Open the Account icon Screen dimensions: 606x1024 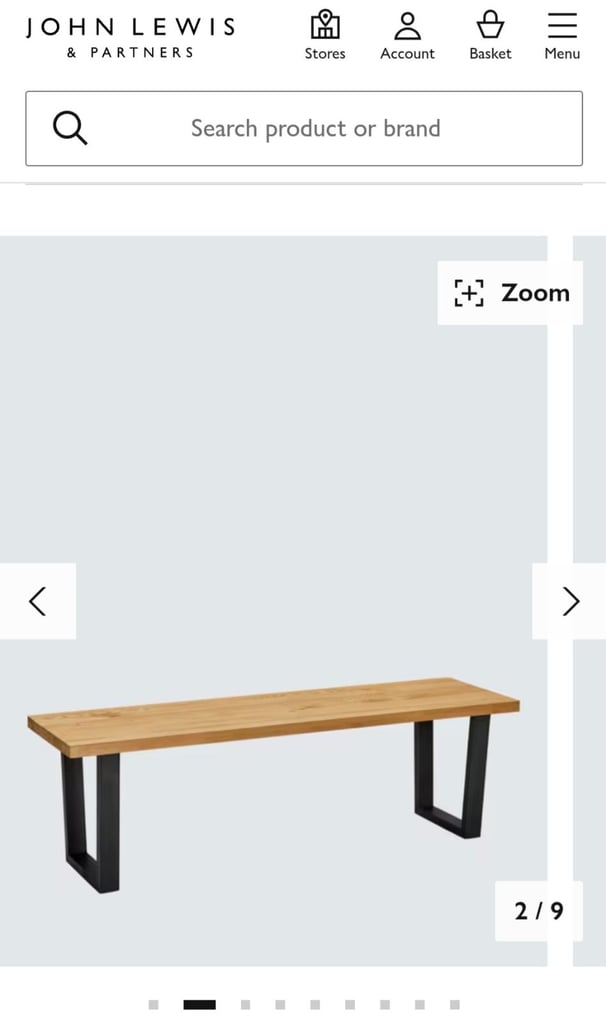click(x=407, y=36)
